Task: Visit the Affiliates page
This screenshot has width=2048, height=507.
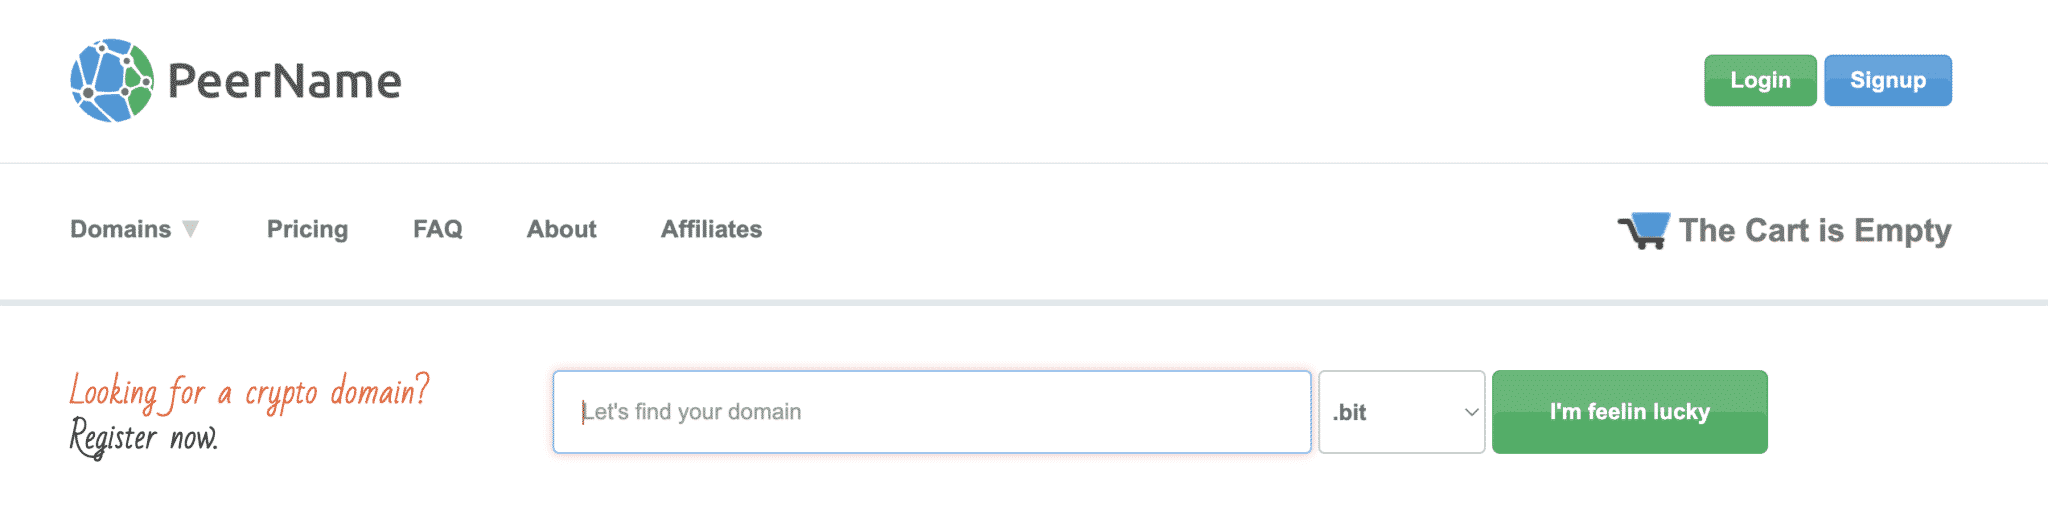Action: point(711,229)
